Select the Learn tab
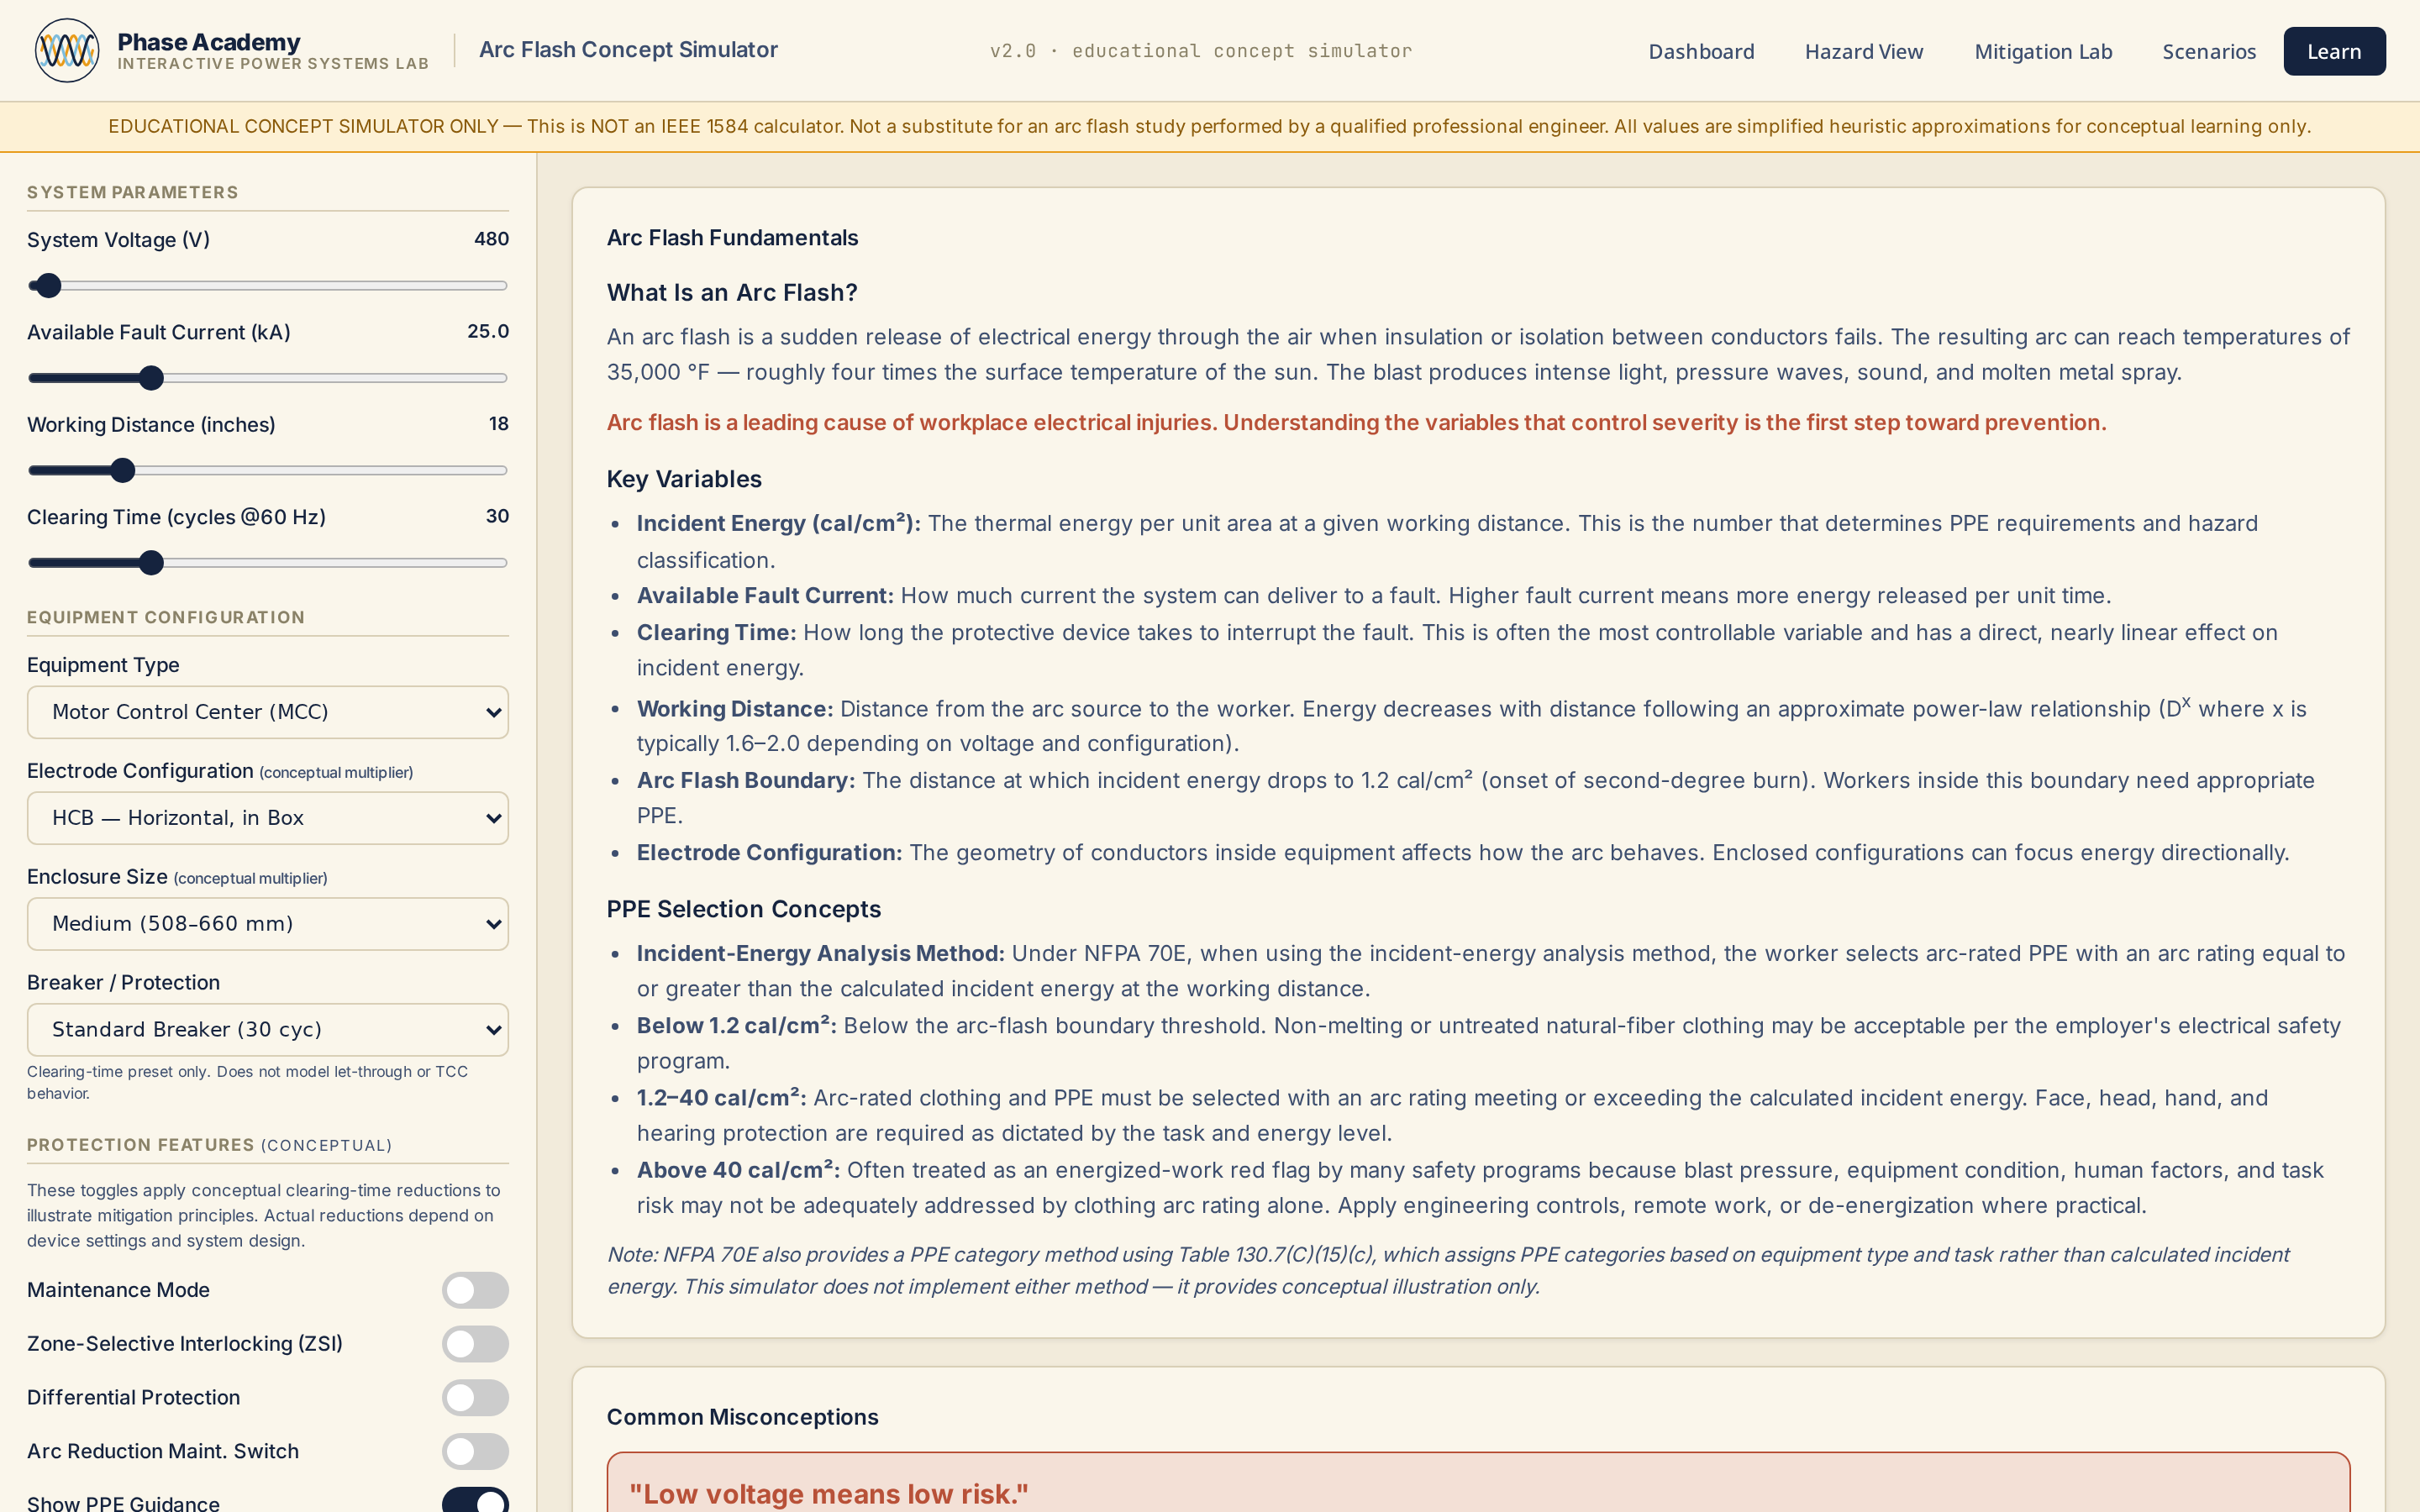2420x1512 pixels. [x=2334, y=51]
